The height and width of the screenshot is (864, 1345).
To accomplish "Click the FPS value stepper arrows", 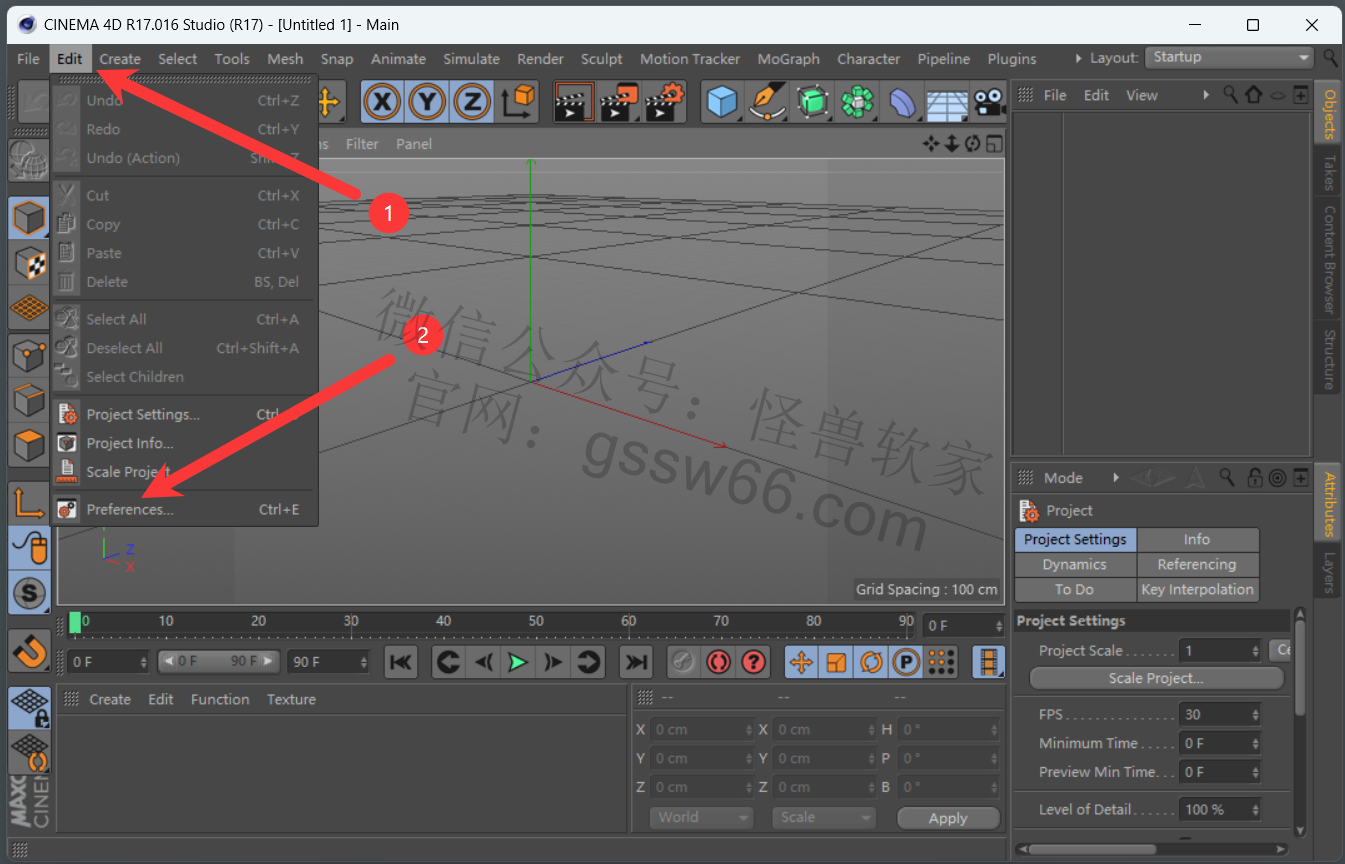I will point(1255,715).
